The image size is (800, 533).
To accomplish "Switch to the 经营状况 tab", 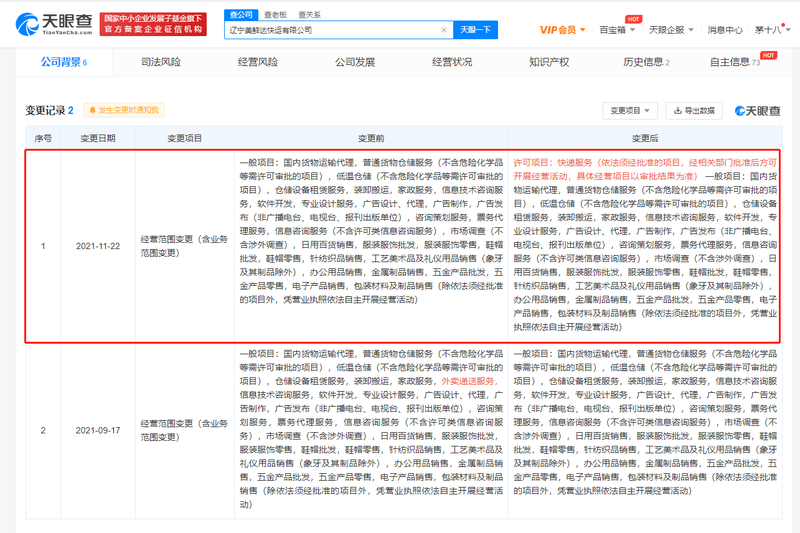I will 452,62.
